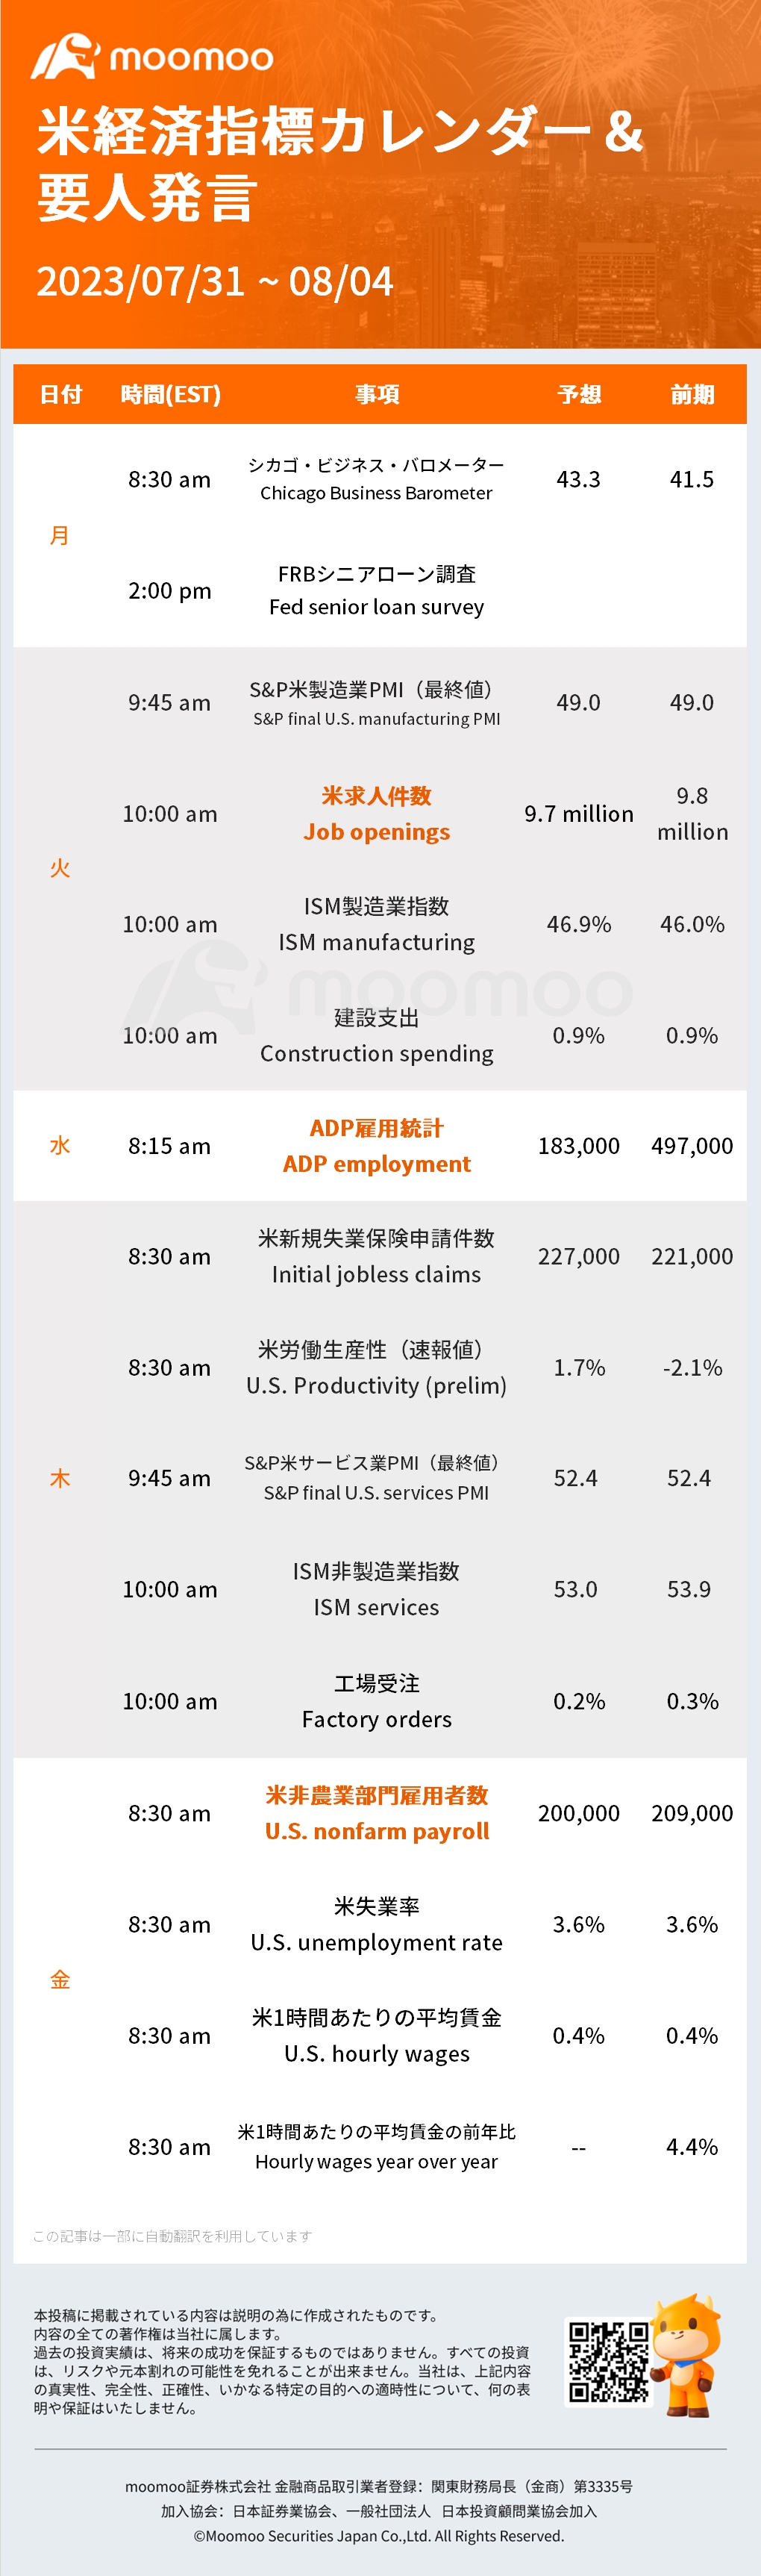This screenshot has width=761, height=2576.
Task: Select the 時間(EST) column header
Action: pos(170,394)
